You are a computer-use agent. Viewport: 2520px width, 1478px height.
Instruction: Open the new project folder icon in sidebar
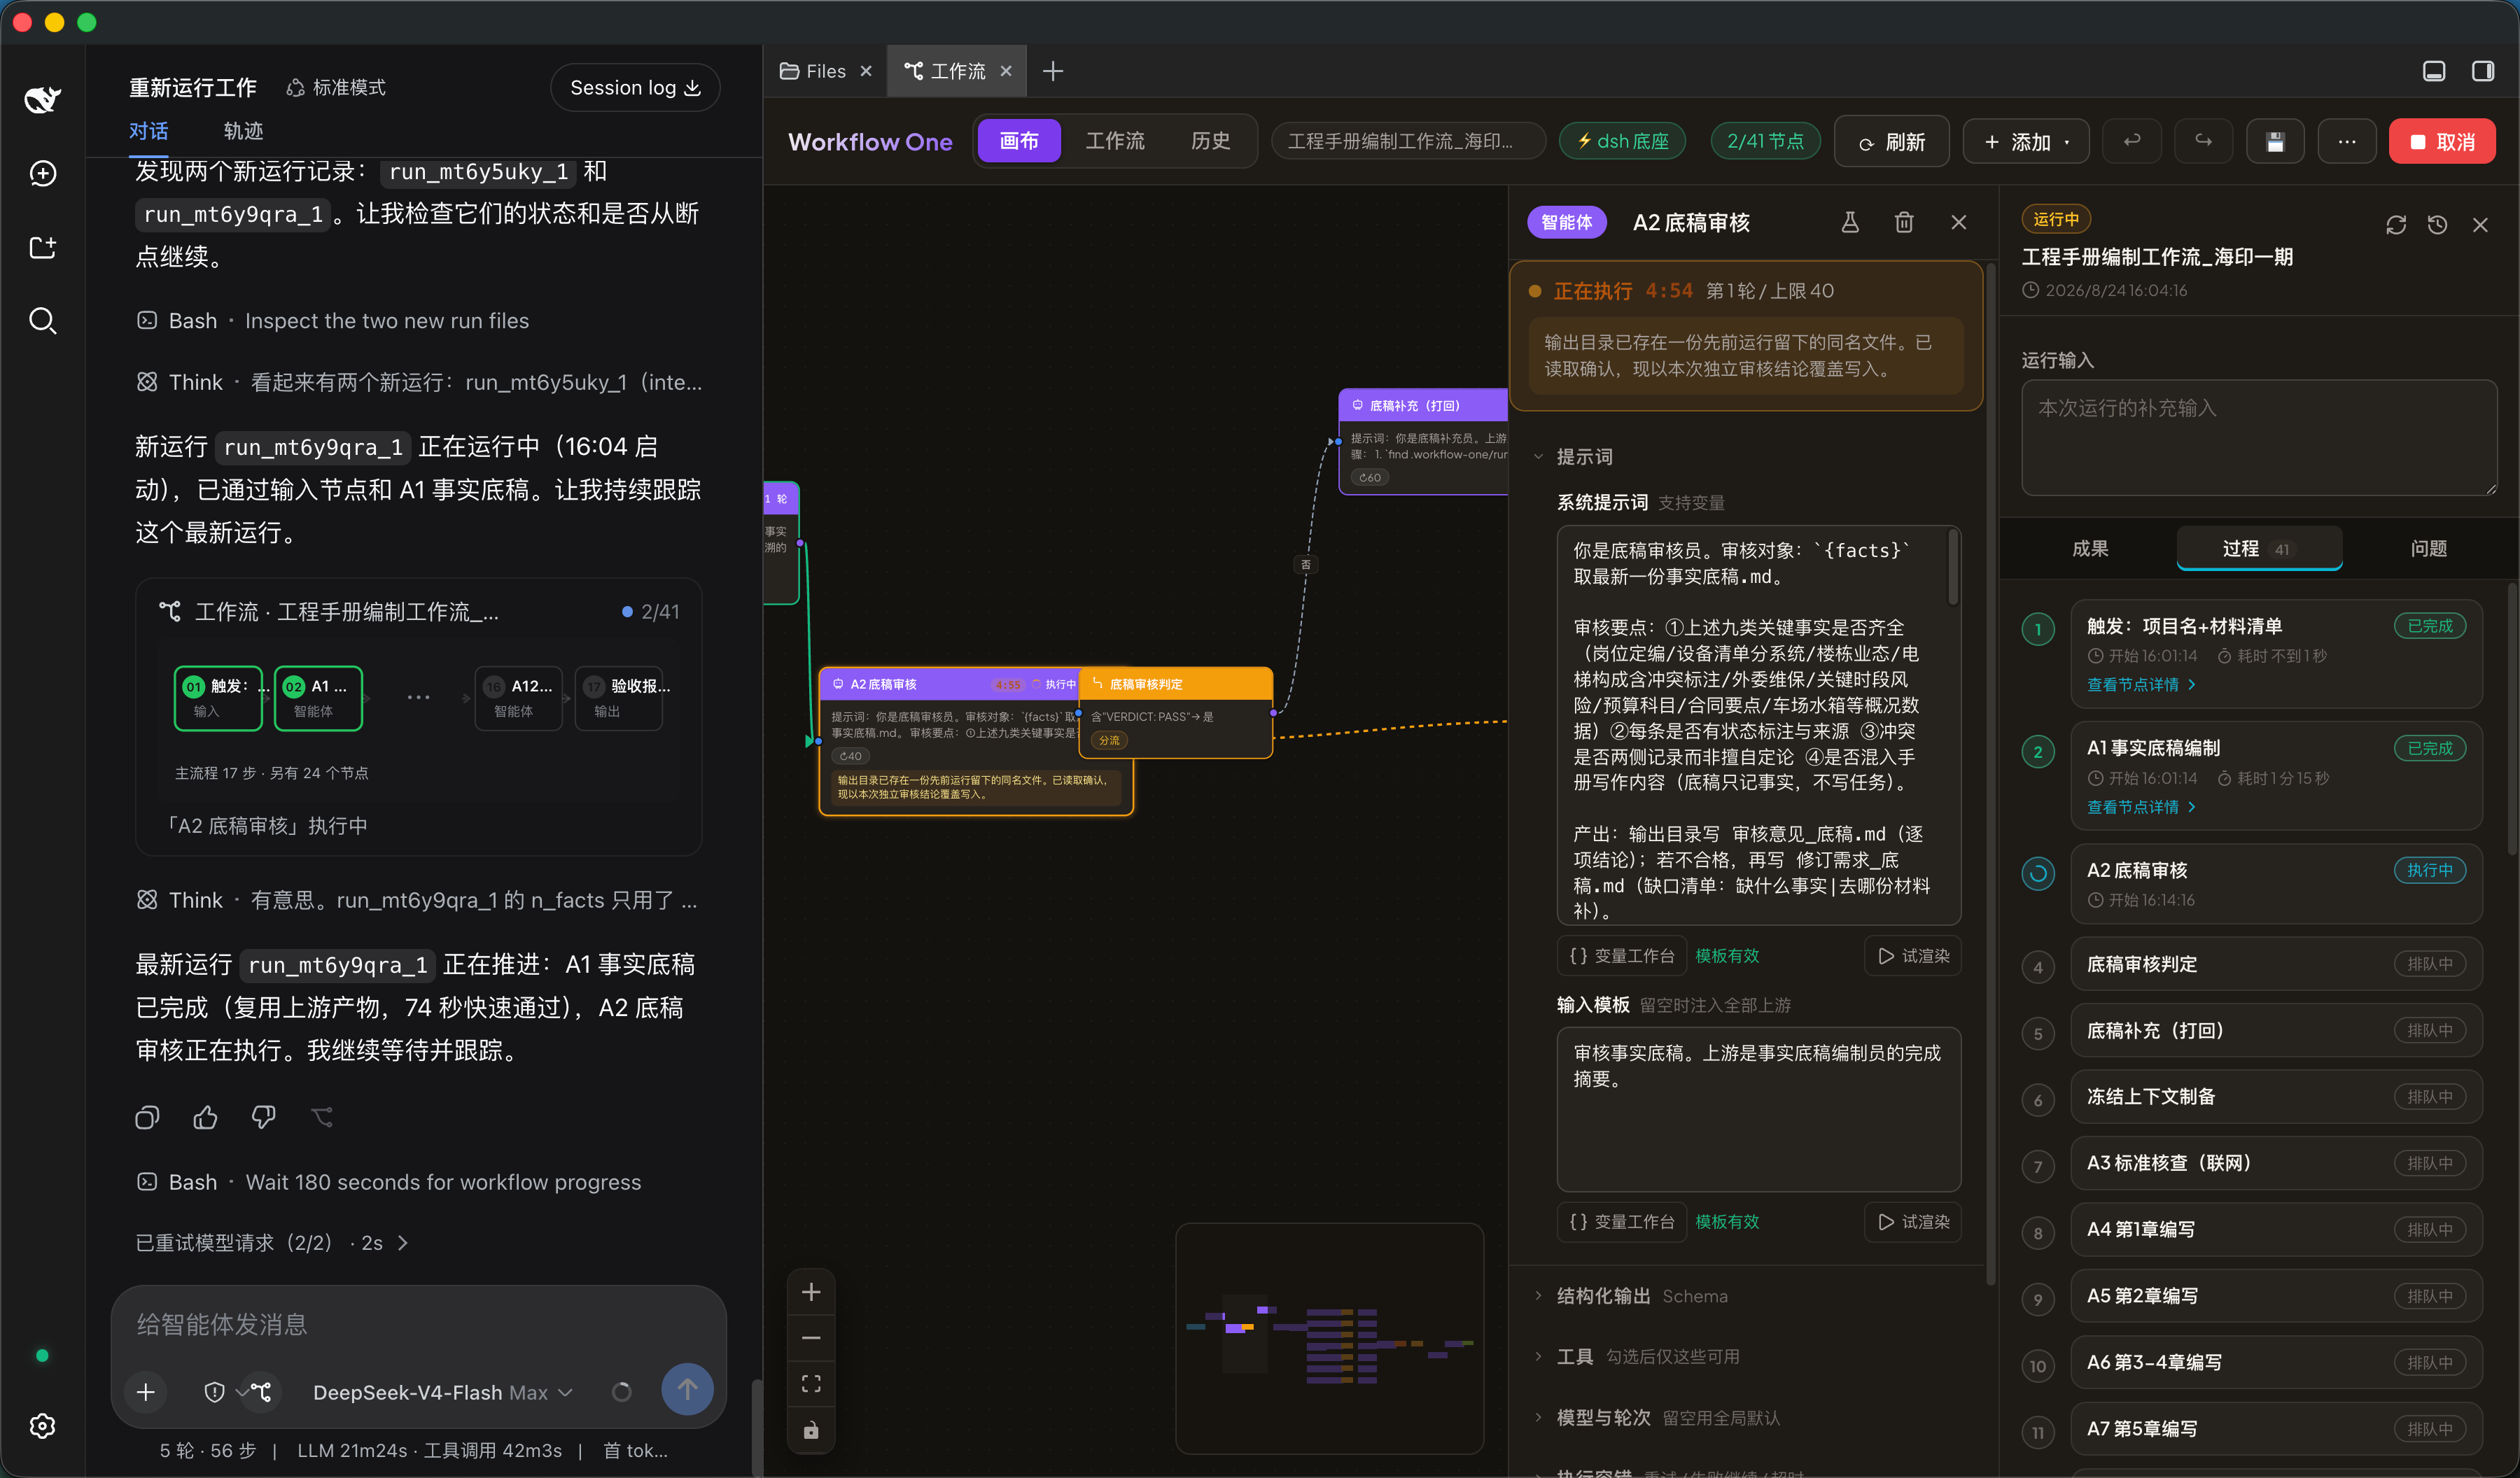[42, 247]
